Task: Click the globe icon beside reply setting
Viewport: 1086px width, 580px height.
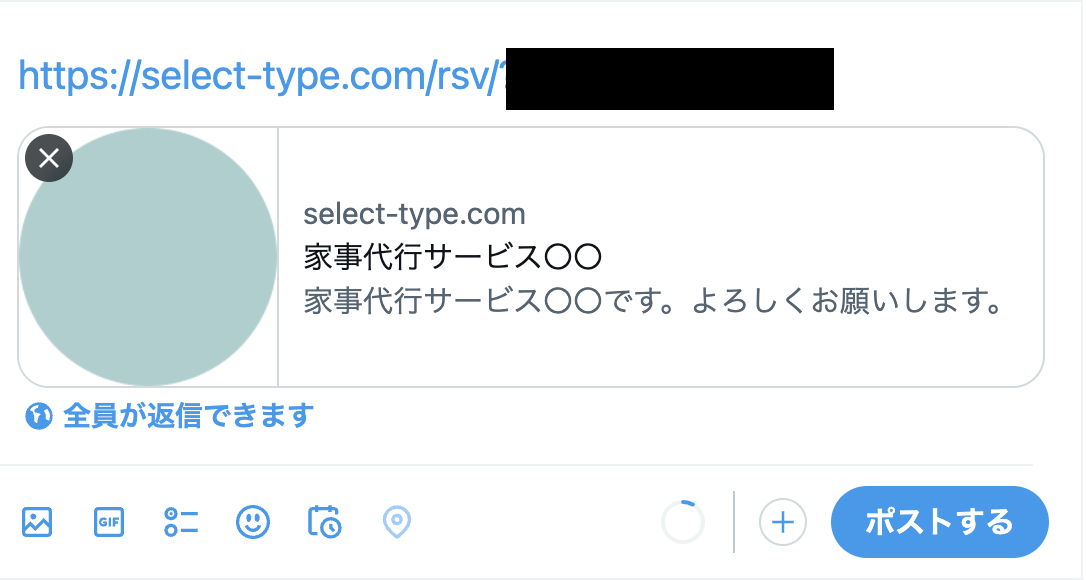Action: pos(38,415)
